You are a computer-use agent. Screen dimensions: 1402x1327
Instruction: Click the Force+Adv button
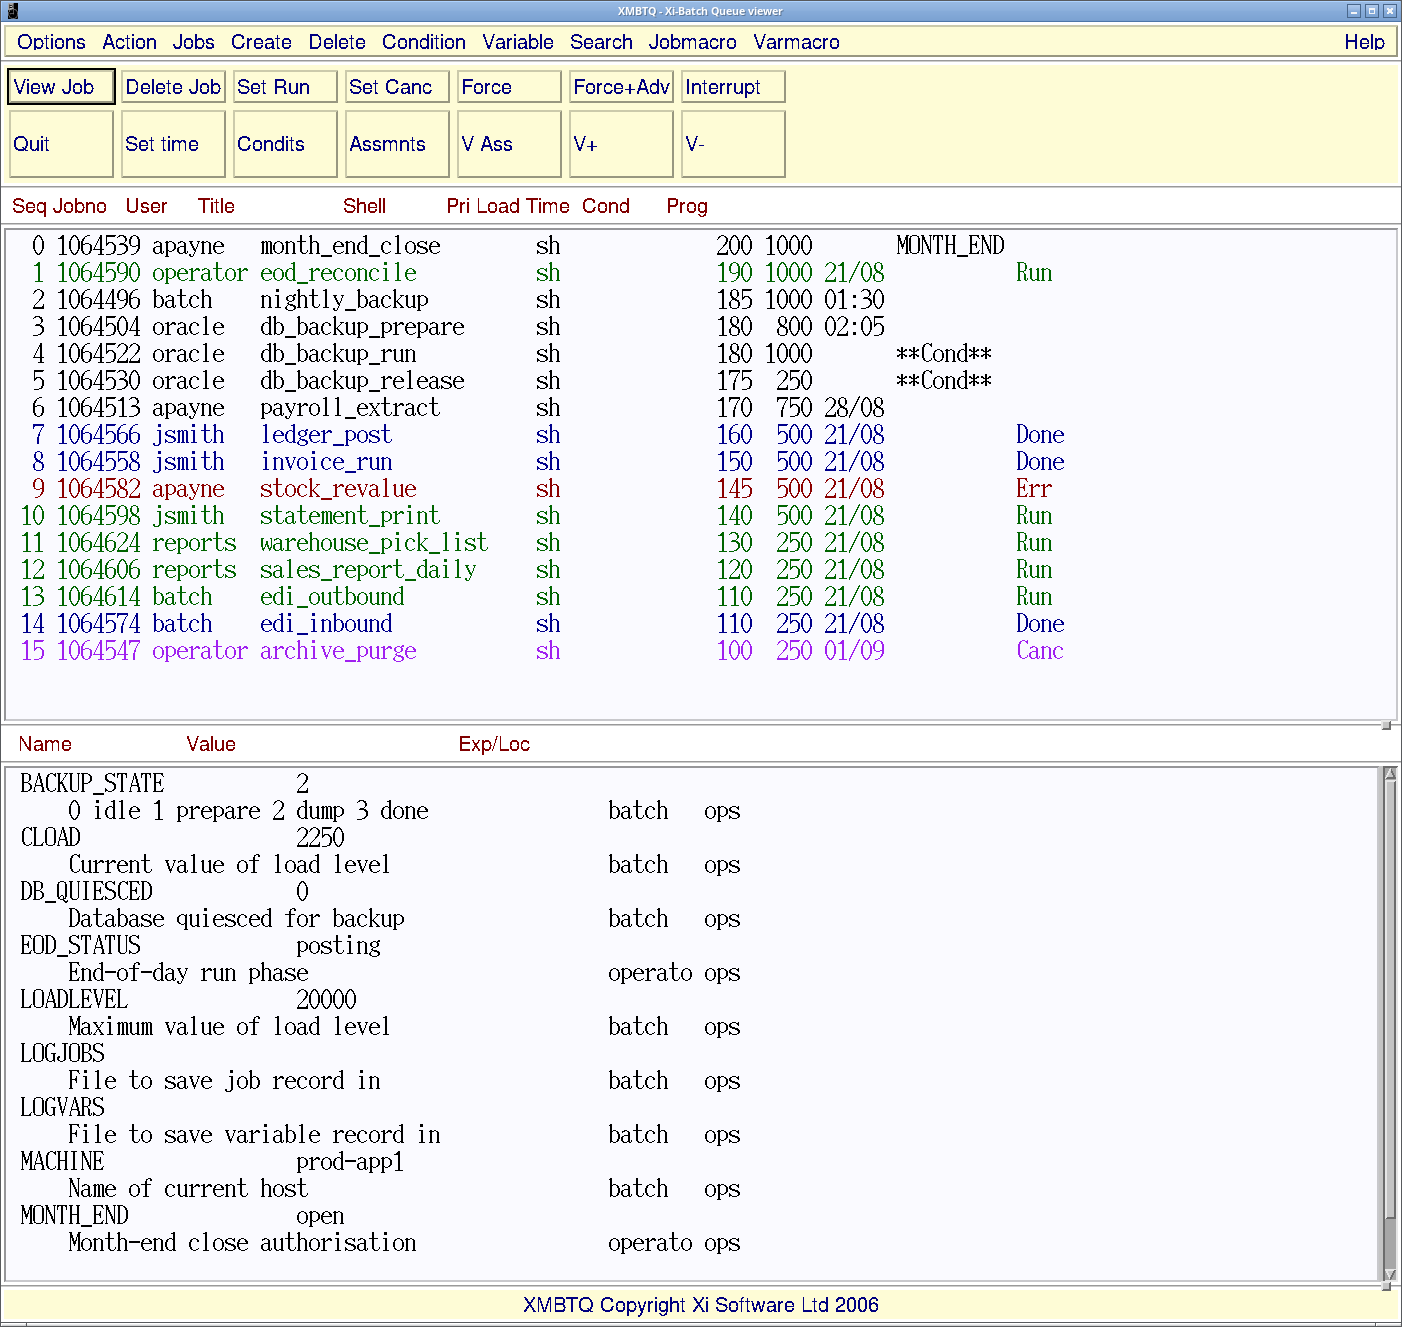pyautogui.click(x=621, y=87)
